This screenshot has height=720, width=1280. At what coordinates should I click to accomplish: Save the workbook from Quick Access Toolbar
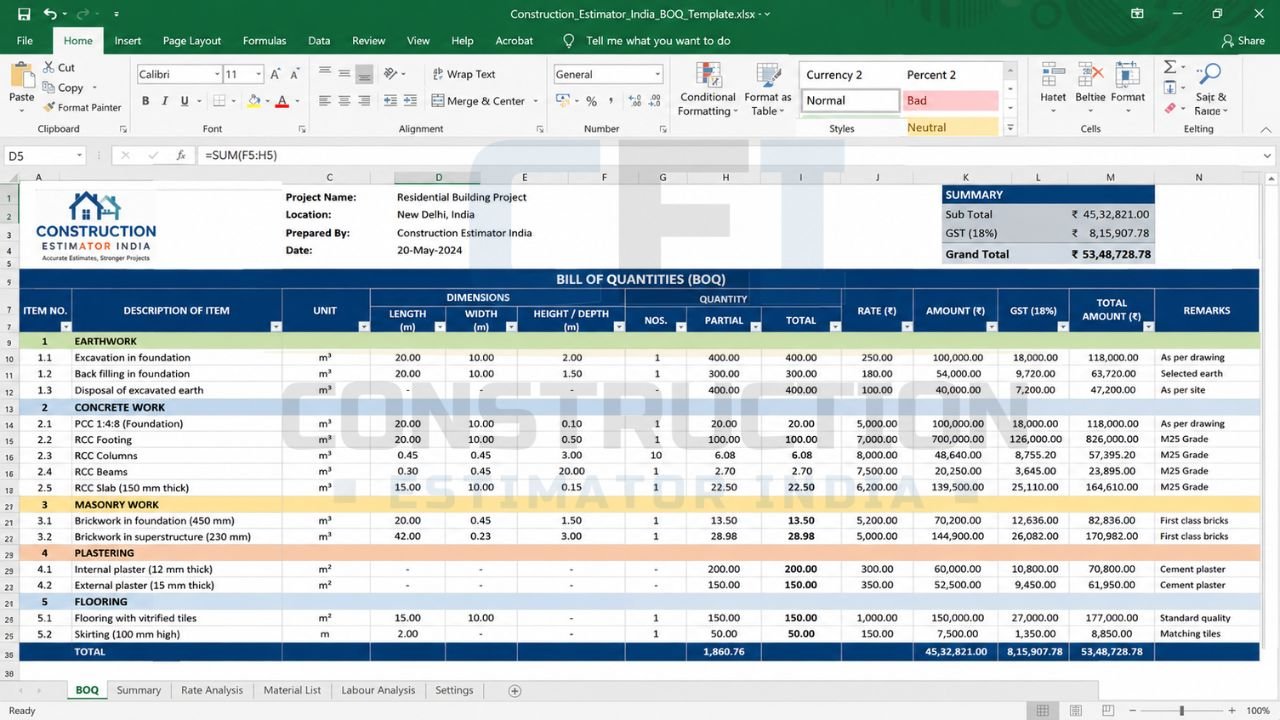pyautogui.click(x=24, y=14)
